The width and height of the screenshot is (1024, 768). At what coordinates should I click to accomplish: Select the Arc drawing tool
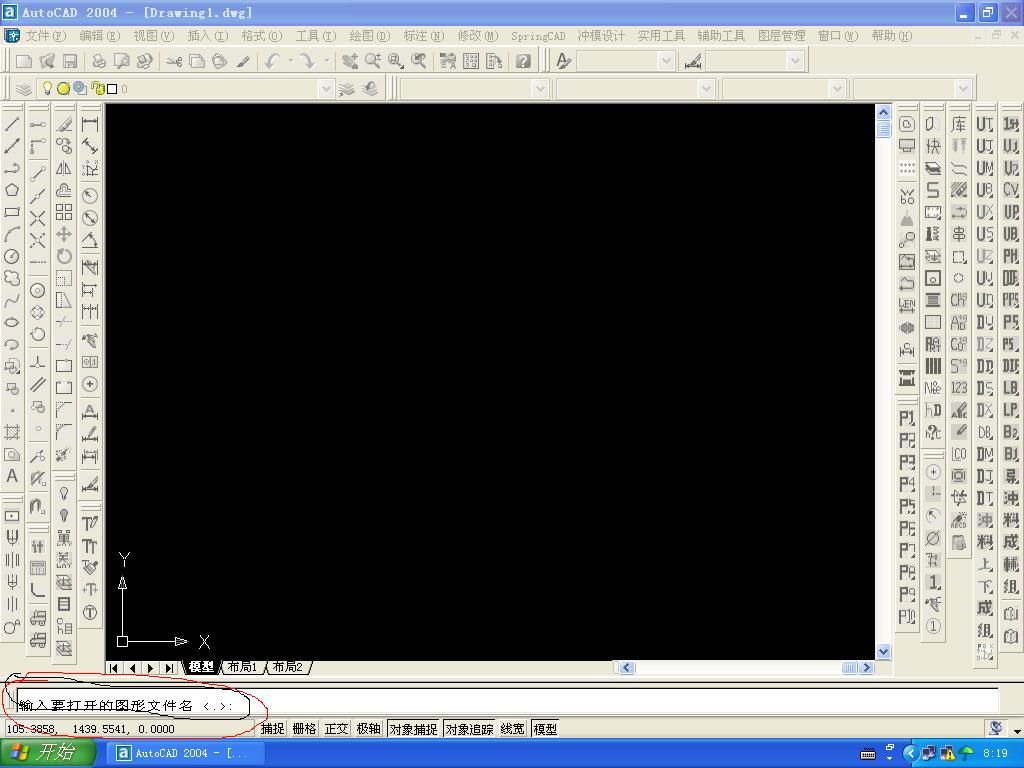point(12,234)
